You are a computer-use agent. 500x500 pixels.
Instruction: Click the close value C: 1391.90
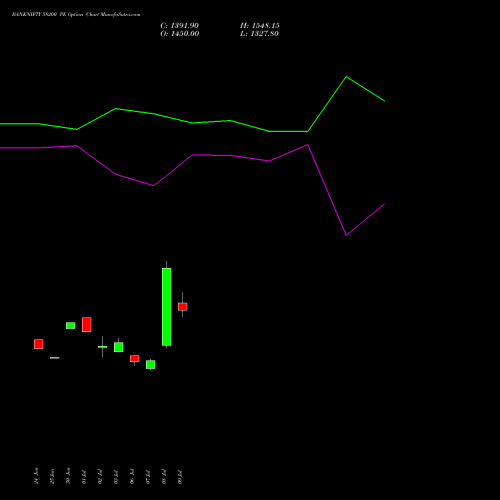tap(179, 26)
